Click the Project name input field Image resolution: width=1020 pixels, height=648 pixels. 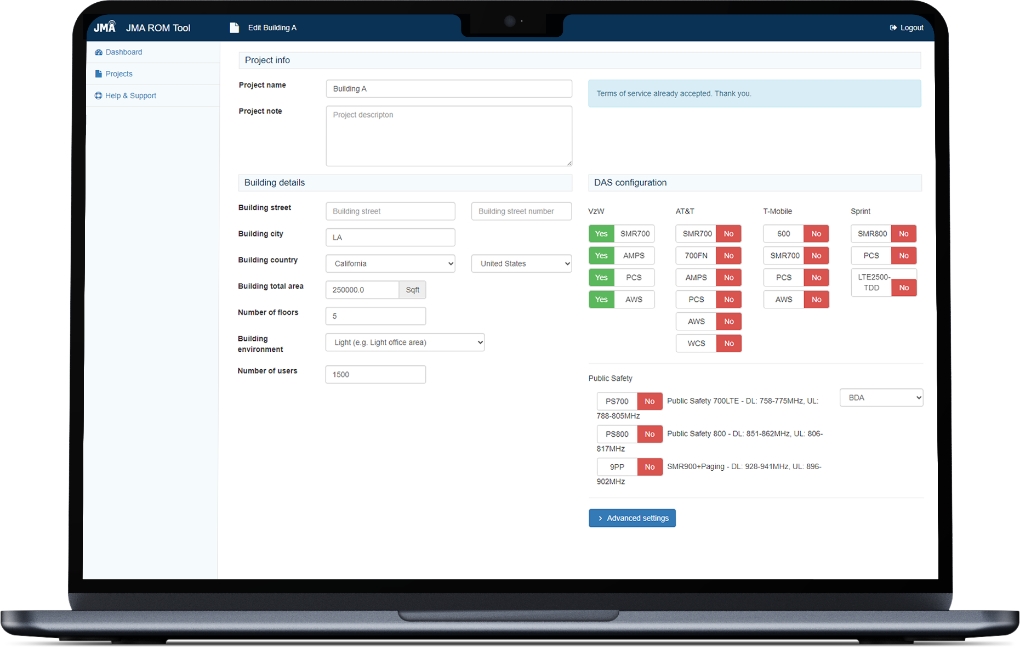[449, 89]
